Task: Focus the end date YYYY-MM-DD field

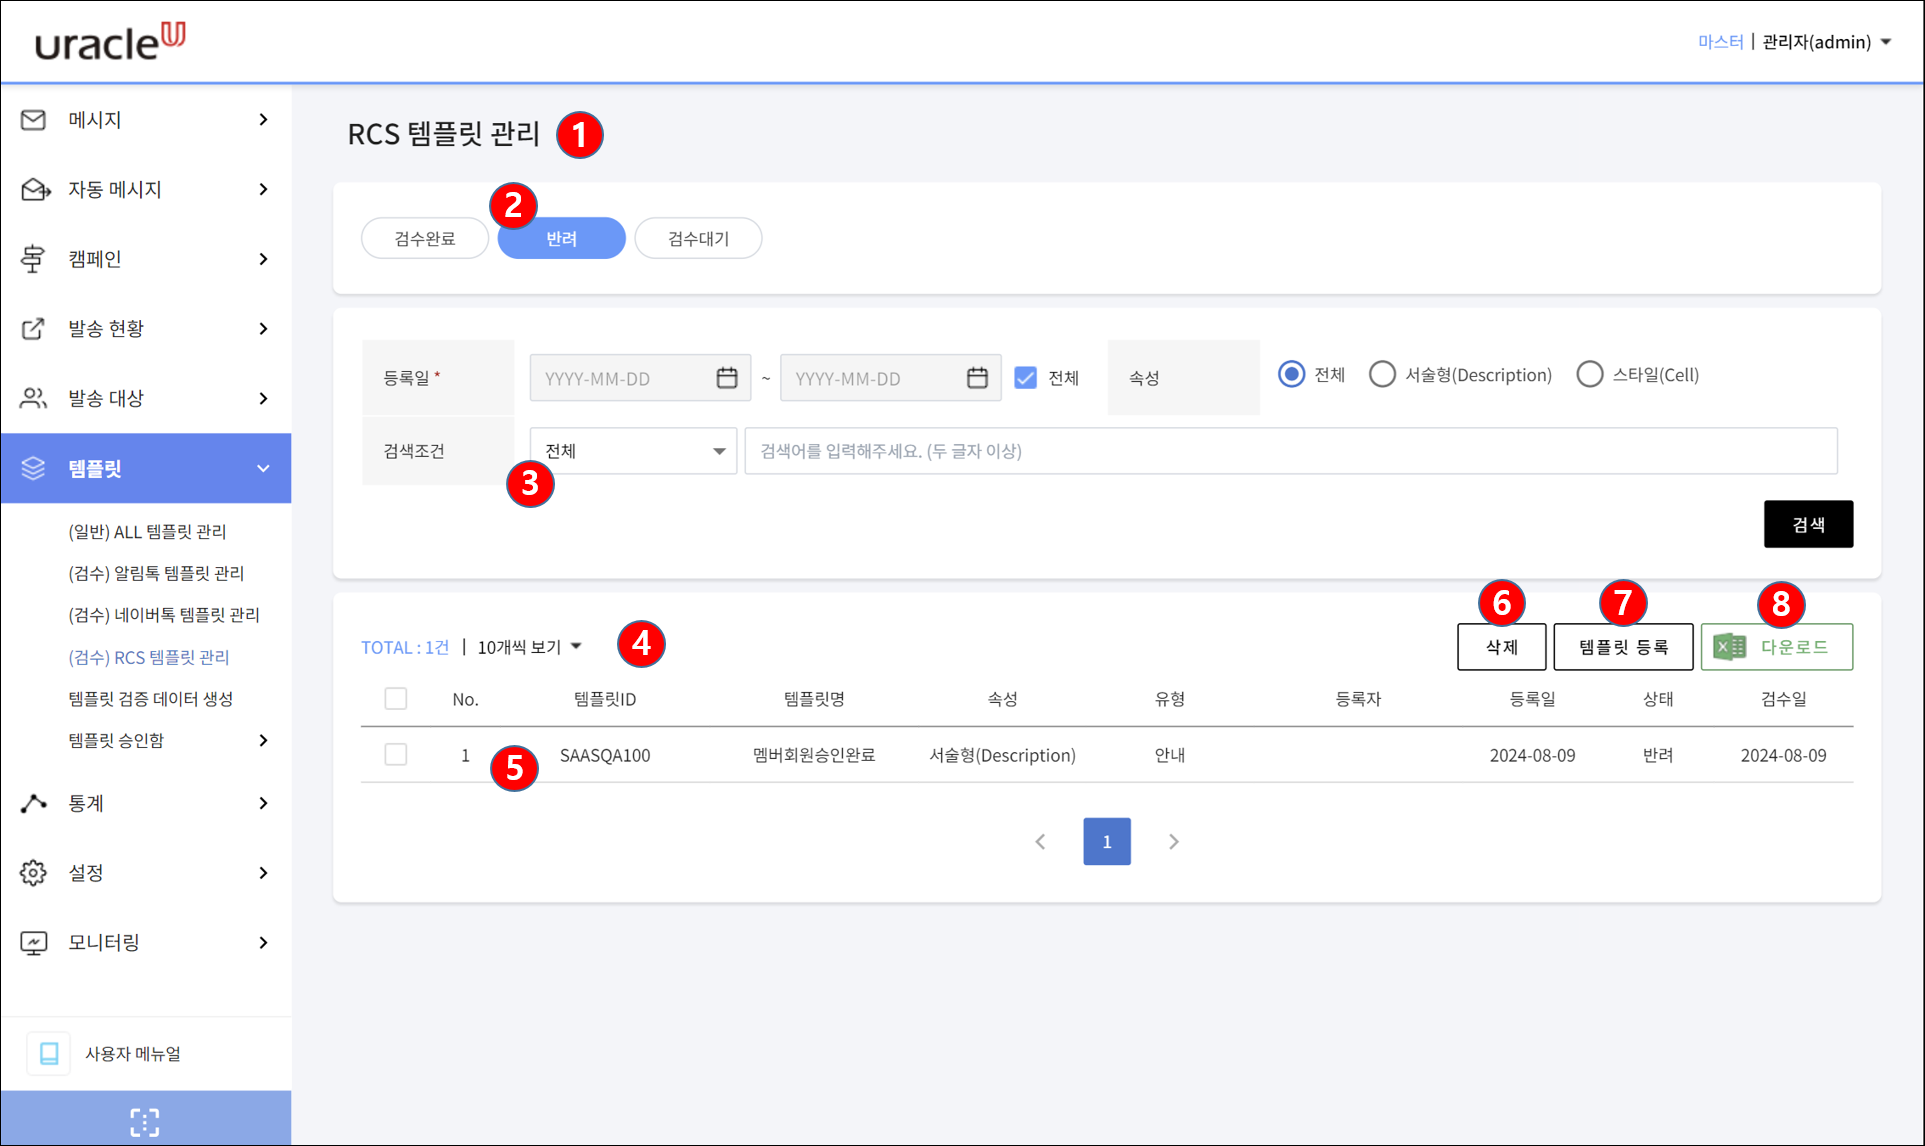Action: pyautogui.click(x=890, y=378)
